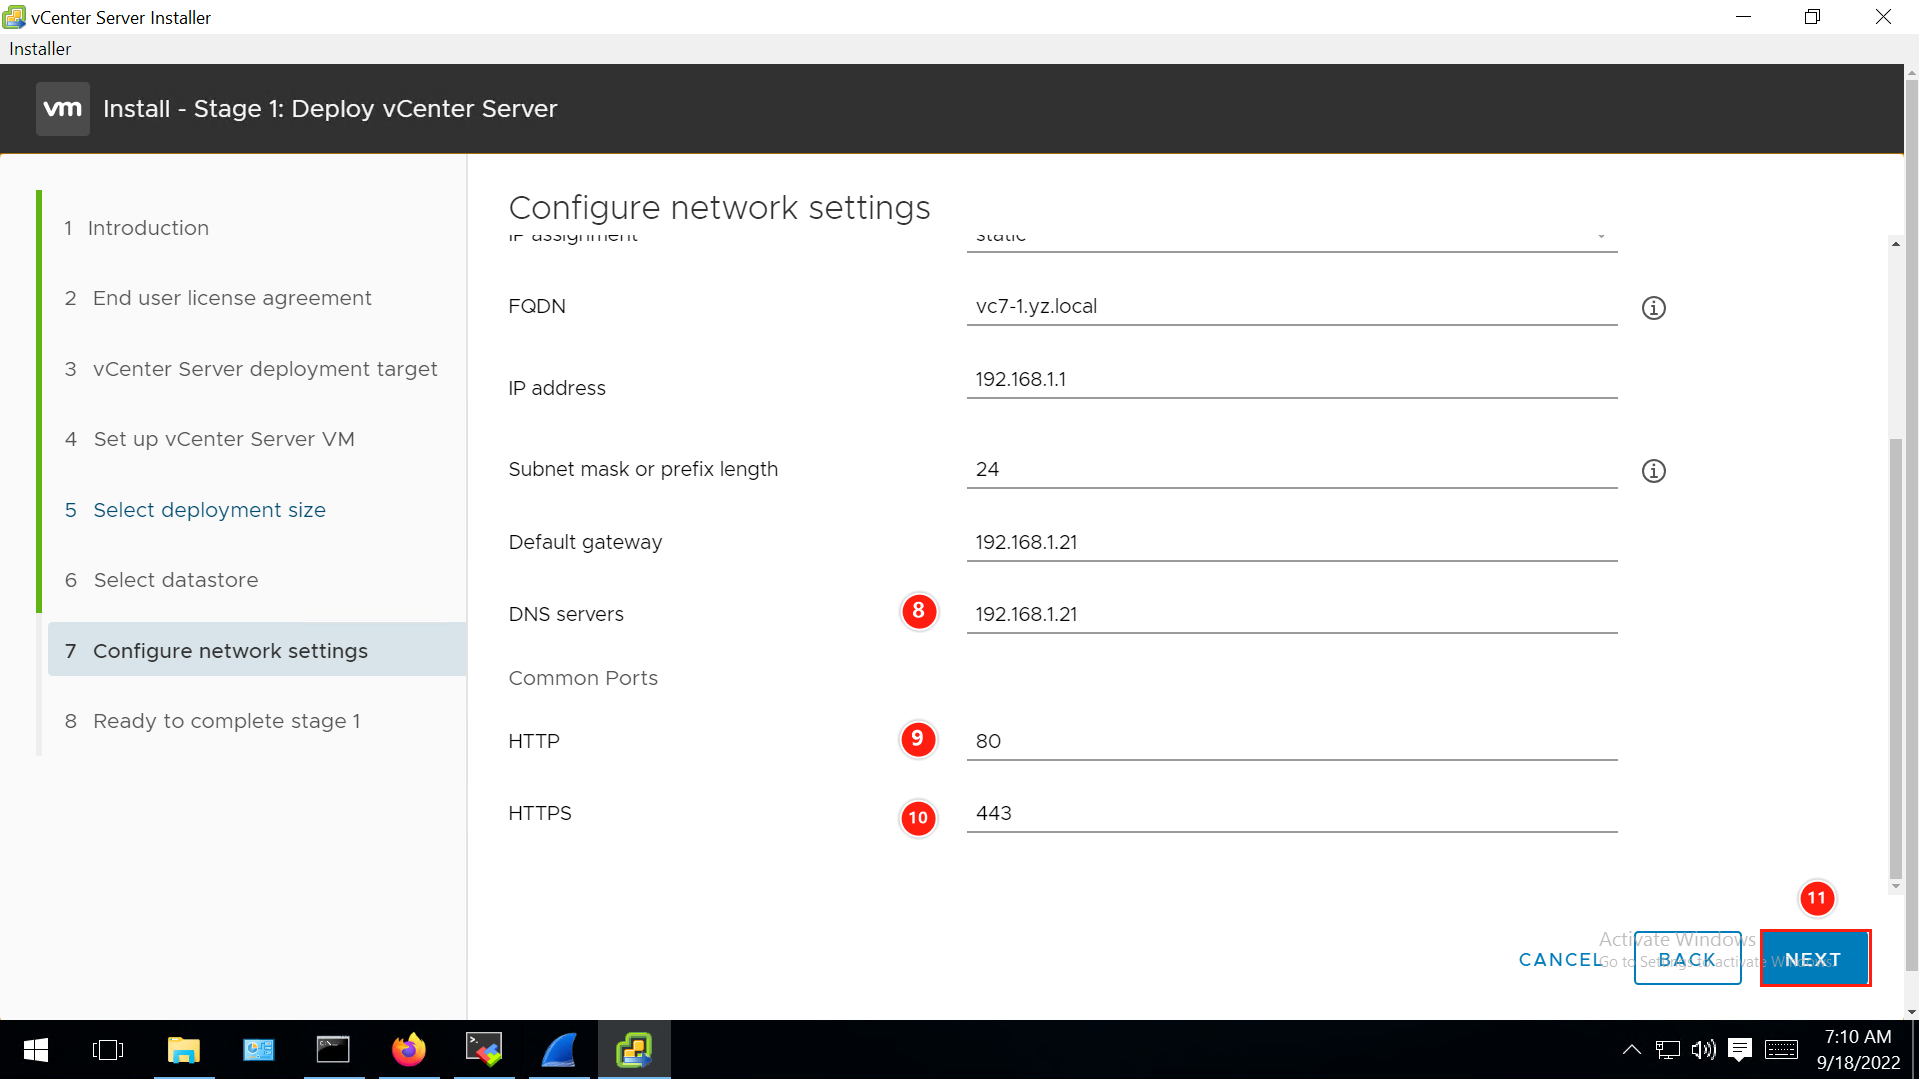Click the clock showing 7:10 AM

(1857, 1037)
